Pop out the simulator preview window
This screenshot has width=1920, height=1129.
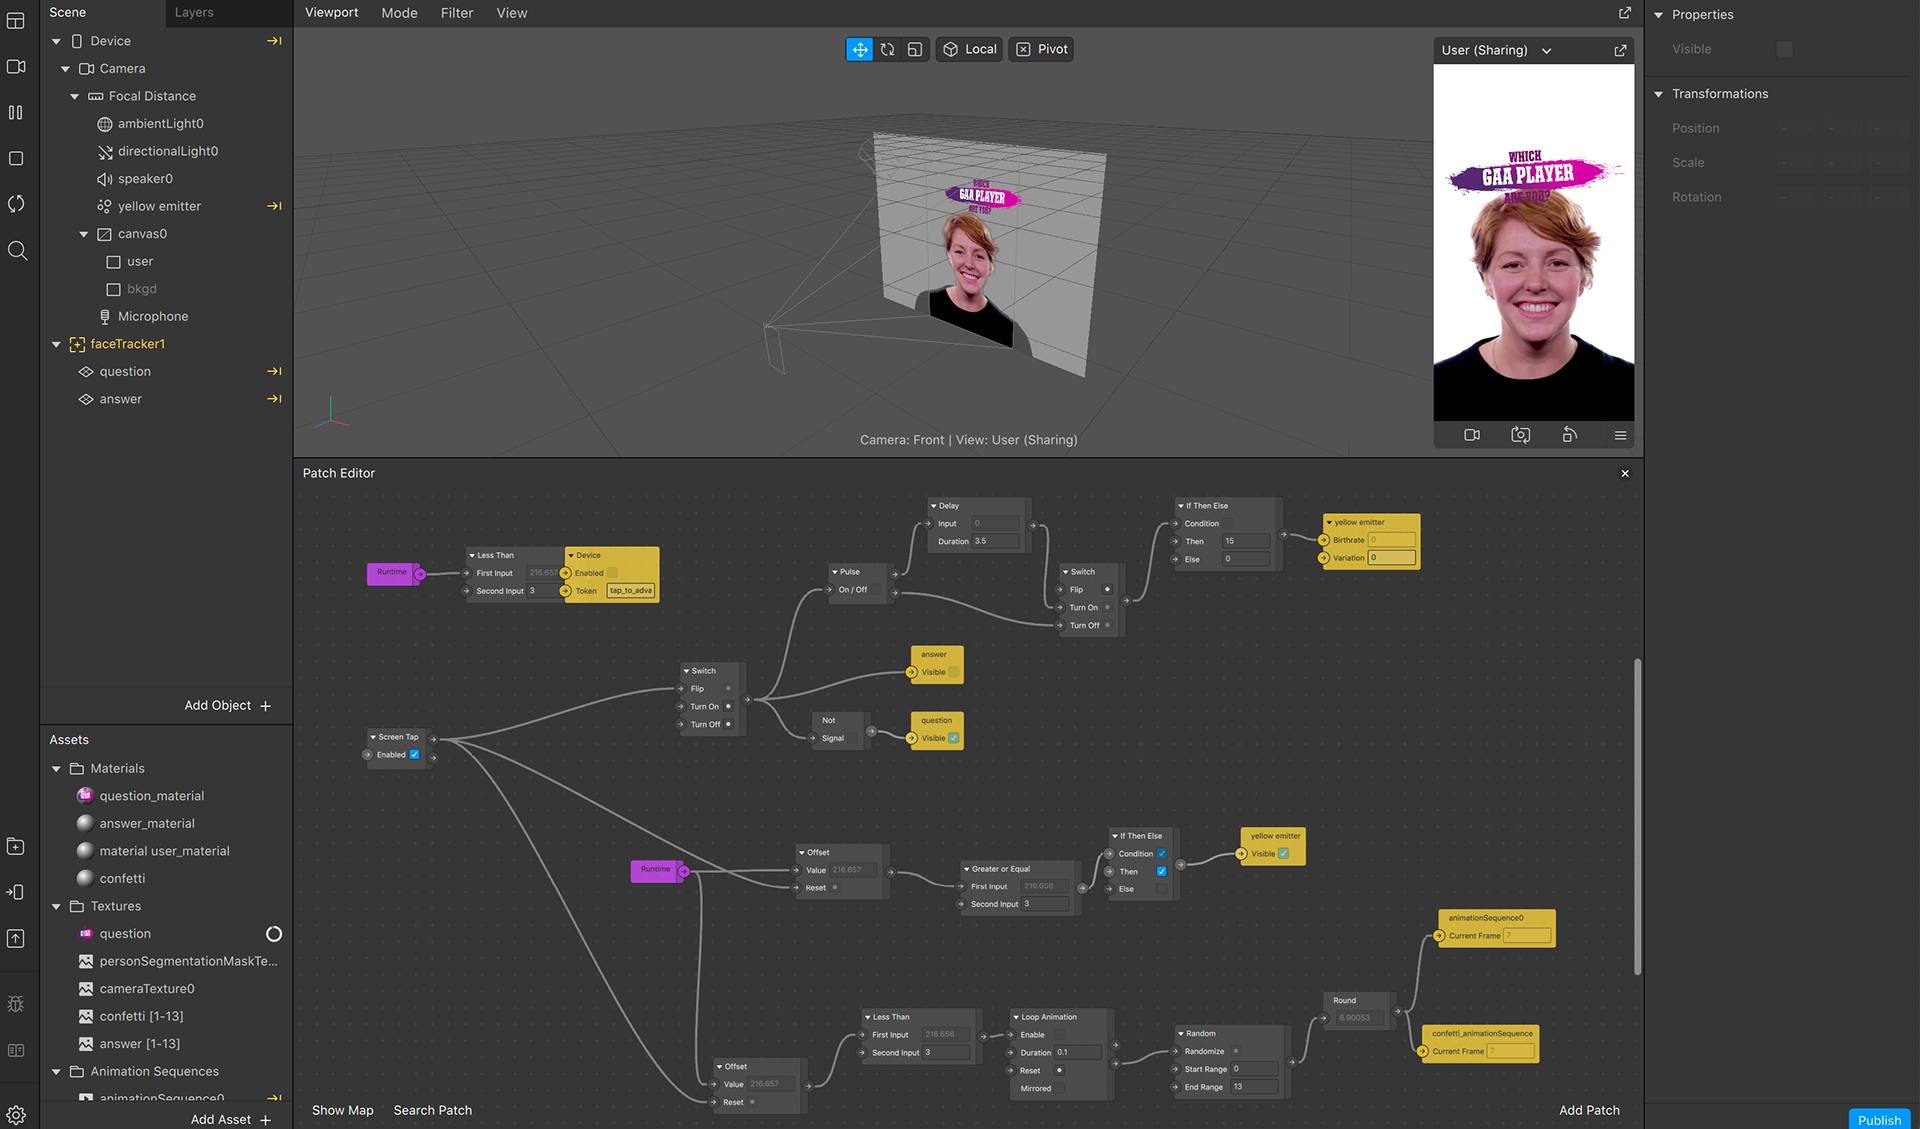point(1620,50)
